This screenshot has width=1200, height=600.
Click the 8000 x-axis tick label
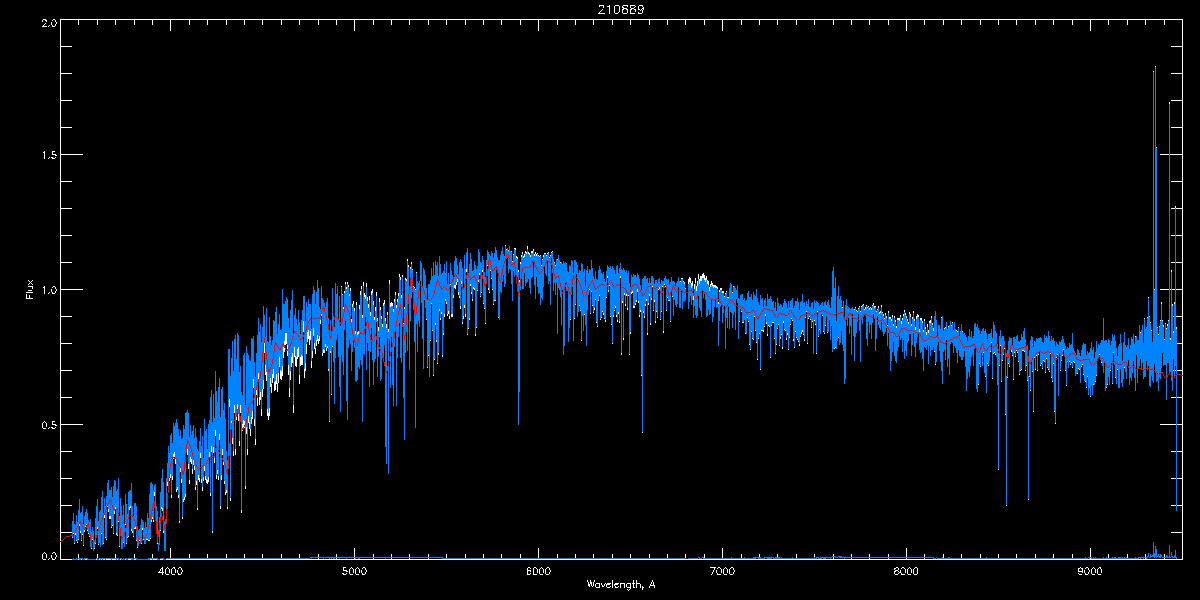[906, 572]
